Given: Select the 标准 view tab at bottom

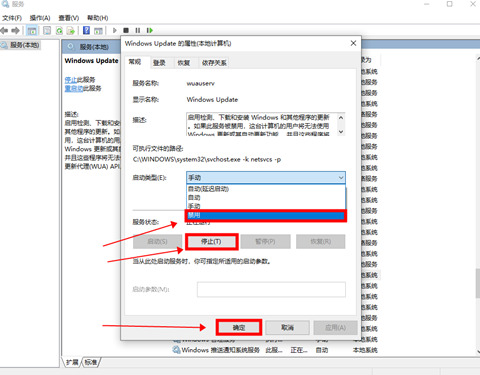Looking at the screenshot, I should 91,362.
